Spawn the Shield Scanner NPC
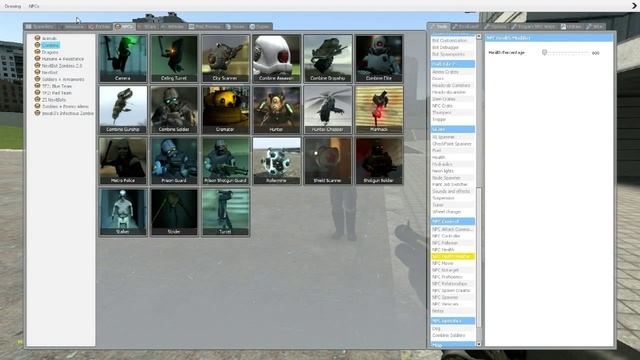 [328, 161]
